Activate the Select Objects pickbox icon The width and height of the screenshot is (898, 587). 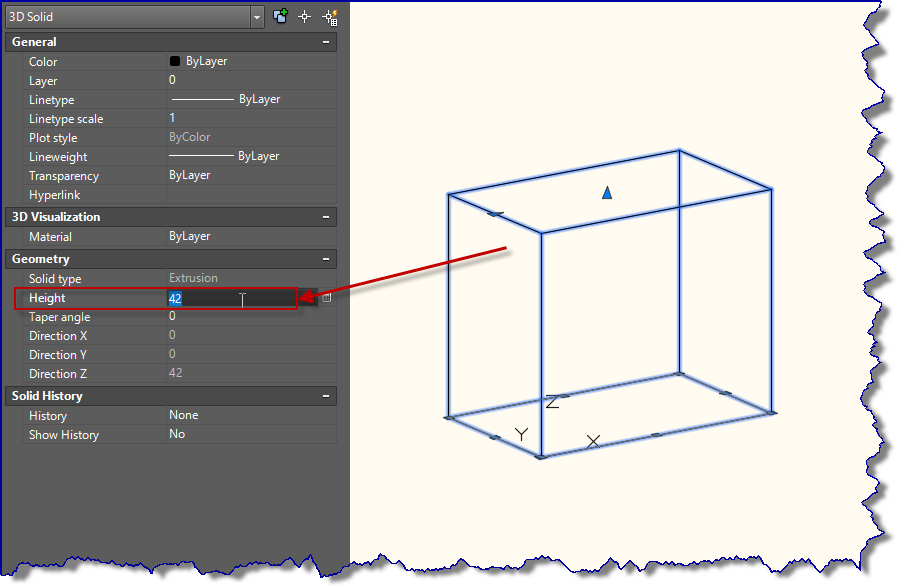coord(304,16)
